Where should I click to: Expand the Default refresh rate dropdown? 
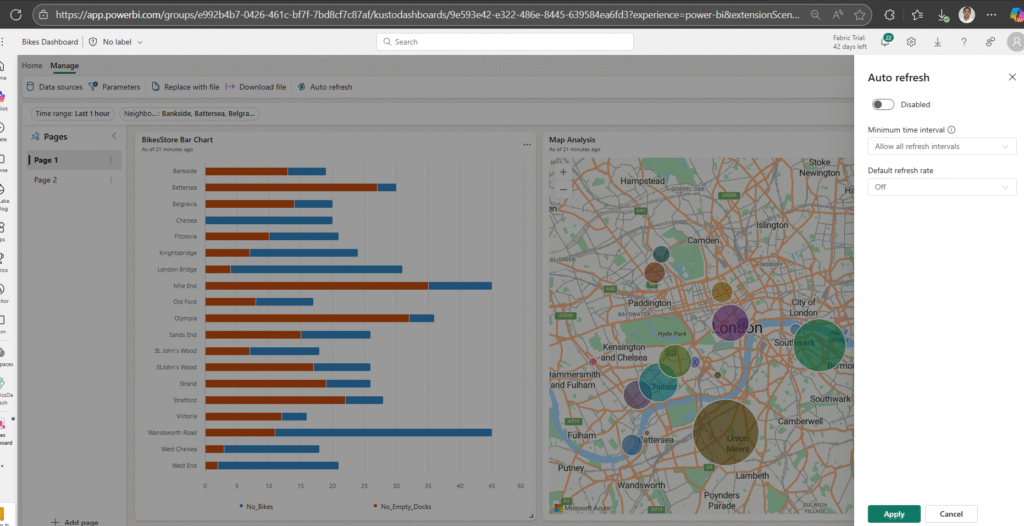(x=941, y=187)
